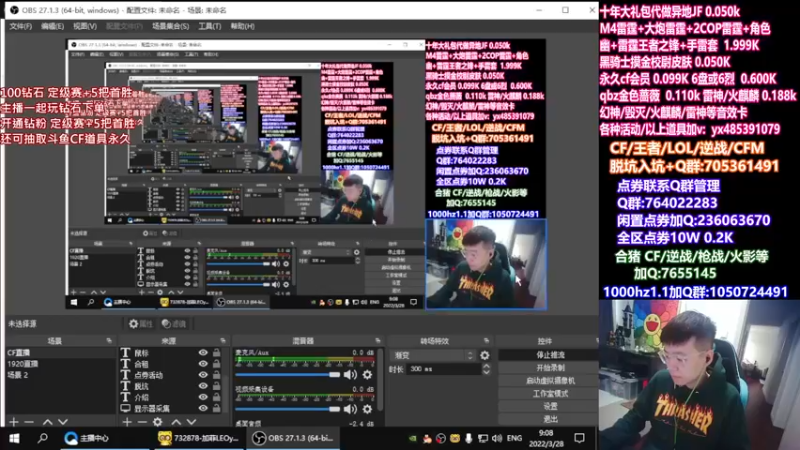Image resolution: width=800 pixels, height=450 pixels.
Task: Mute the 视频采集设备 speaker icon
Action: pyautogui.click(x=350, y=409)
